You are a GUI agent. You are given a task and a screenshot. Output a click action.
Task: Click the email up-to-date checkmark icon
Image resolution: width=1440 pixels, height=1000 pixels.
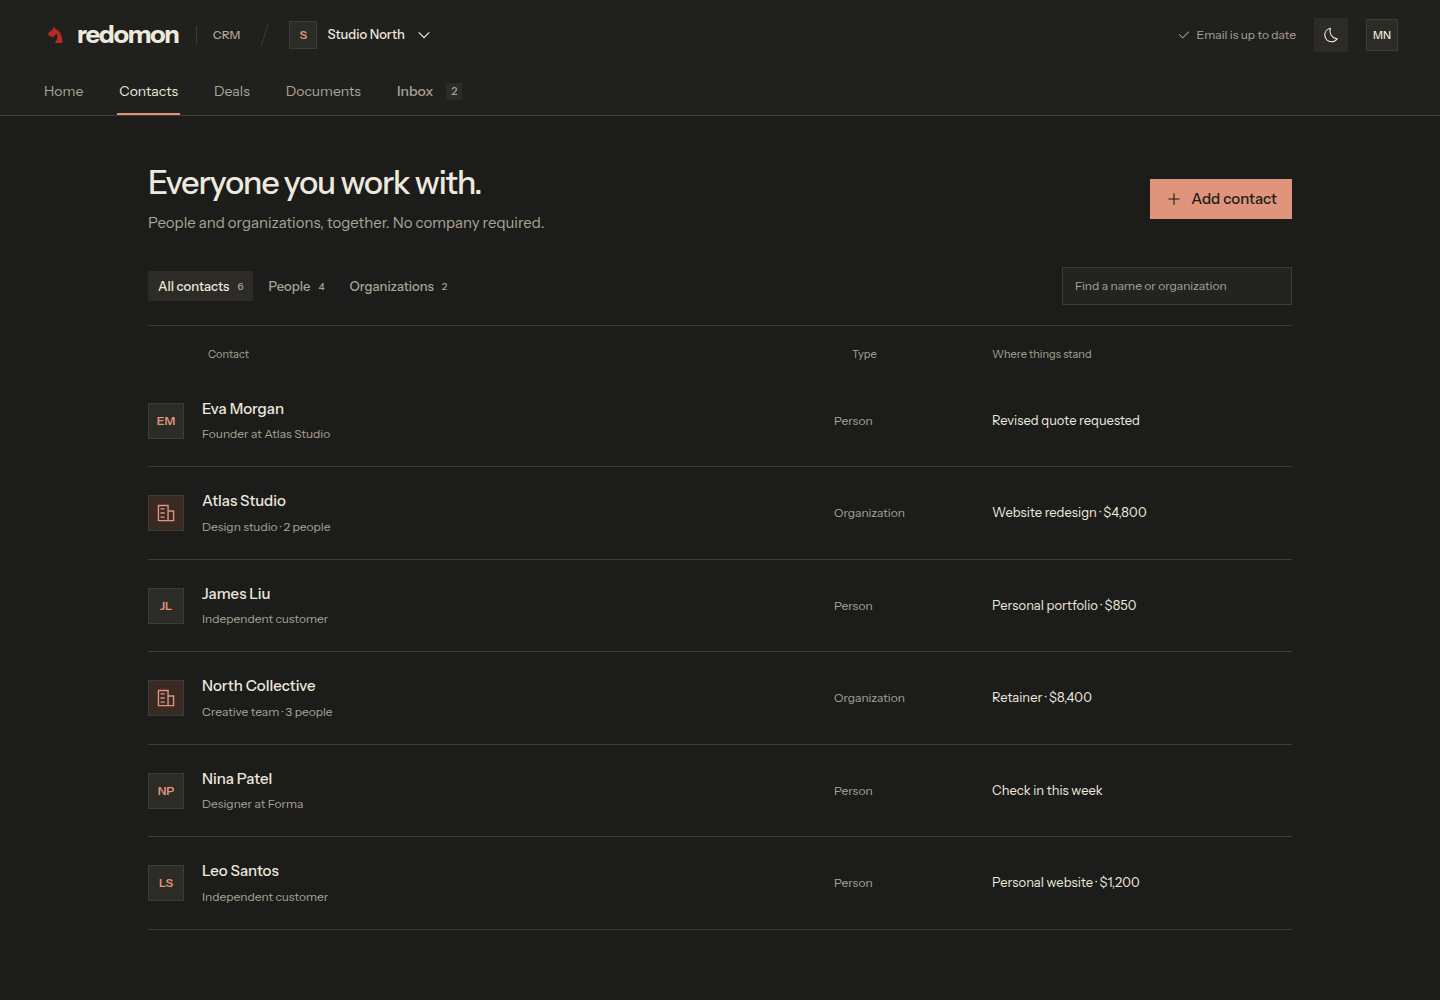1184,35
